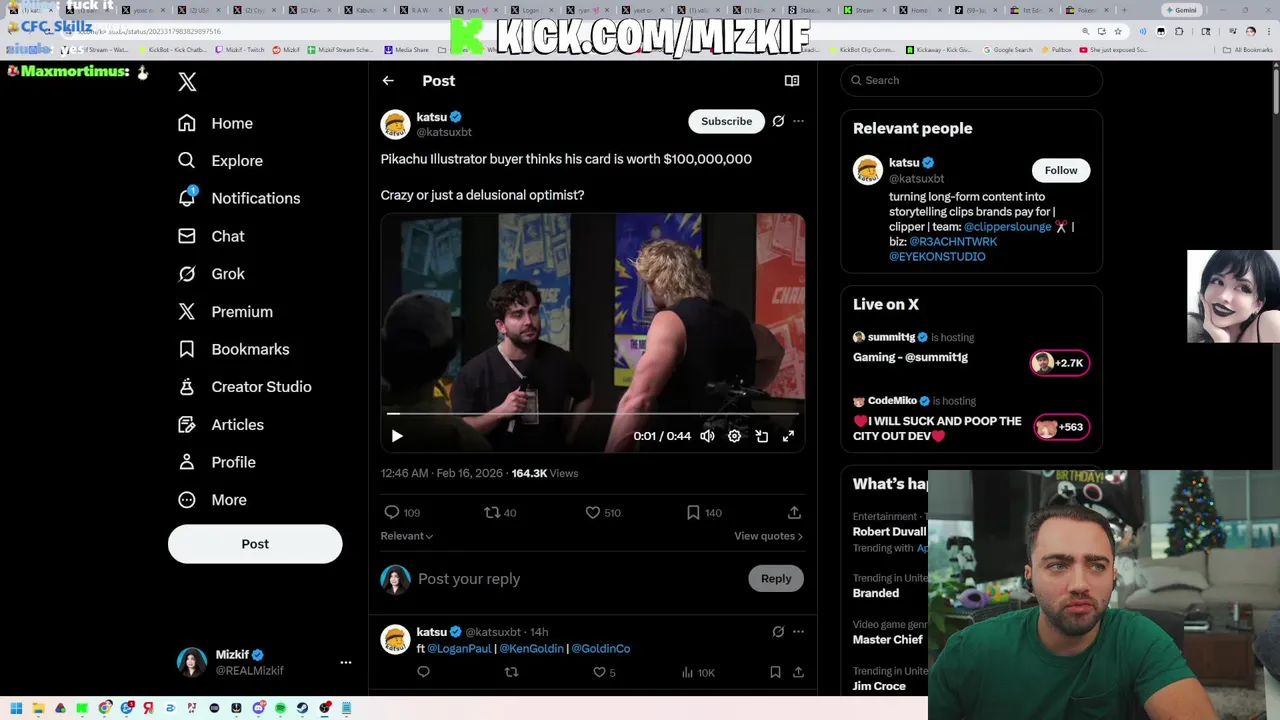Open main post more options menu
This screenshot has height=720, width=1280.
(798, 121)
